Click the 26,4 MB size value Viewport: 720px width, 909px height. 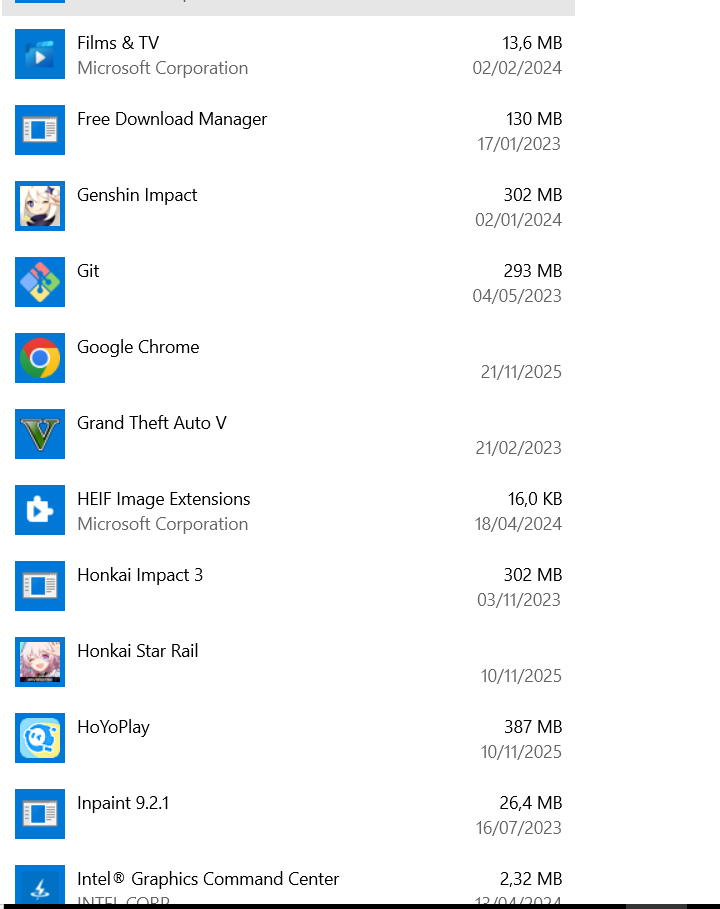[530, 803]
